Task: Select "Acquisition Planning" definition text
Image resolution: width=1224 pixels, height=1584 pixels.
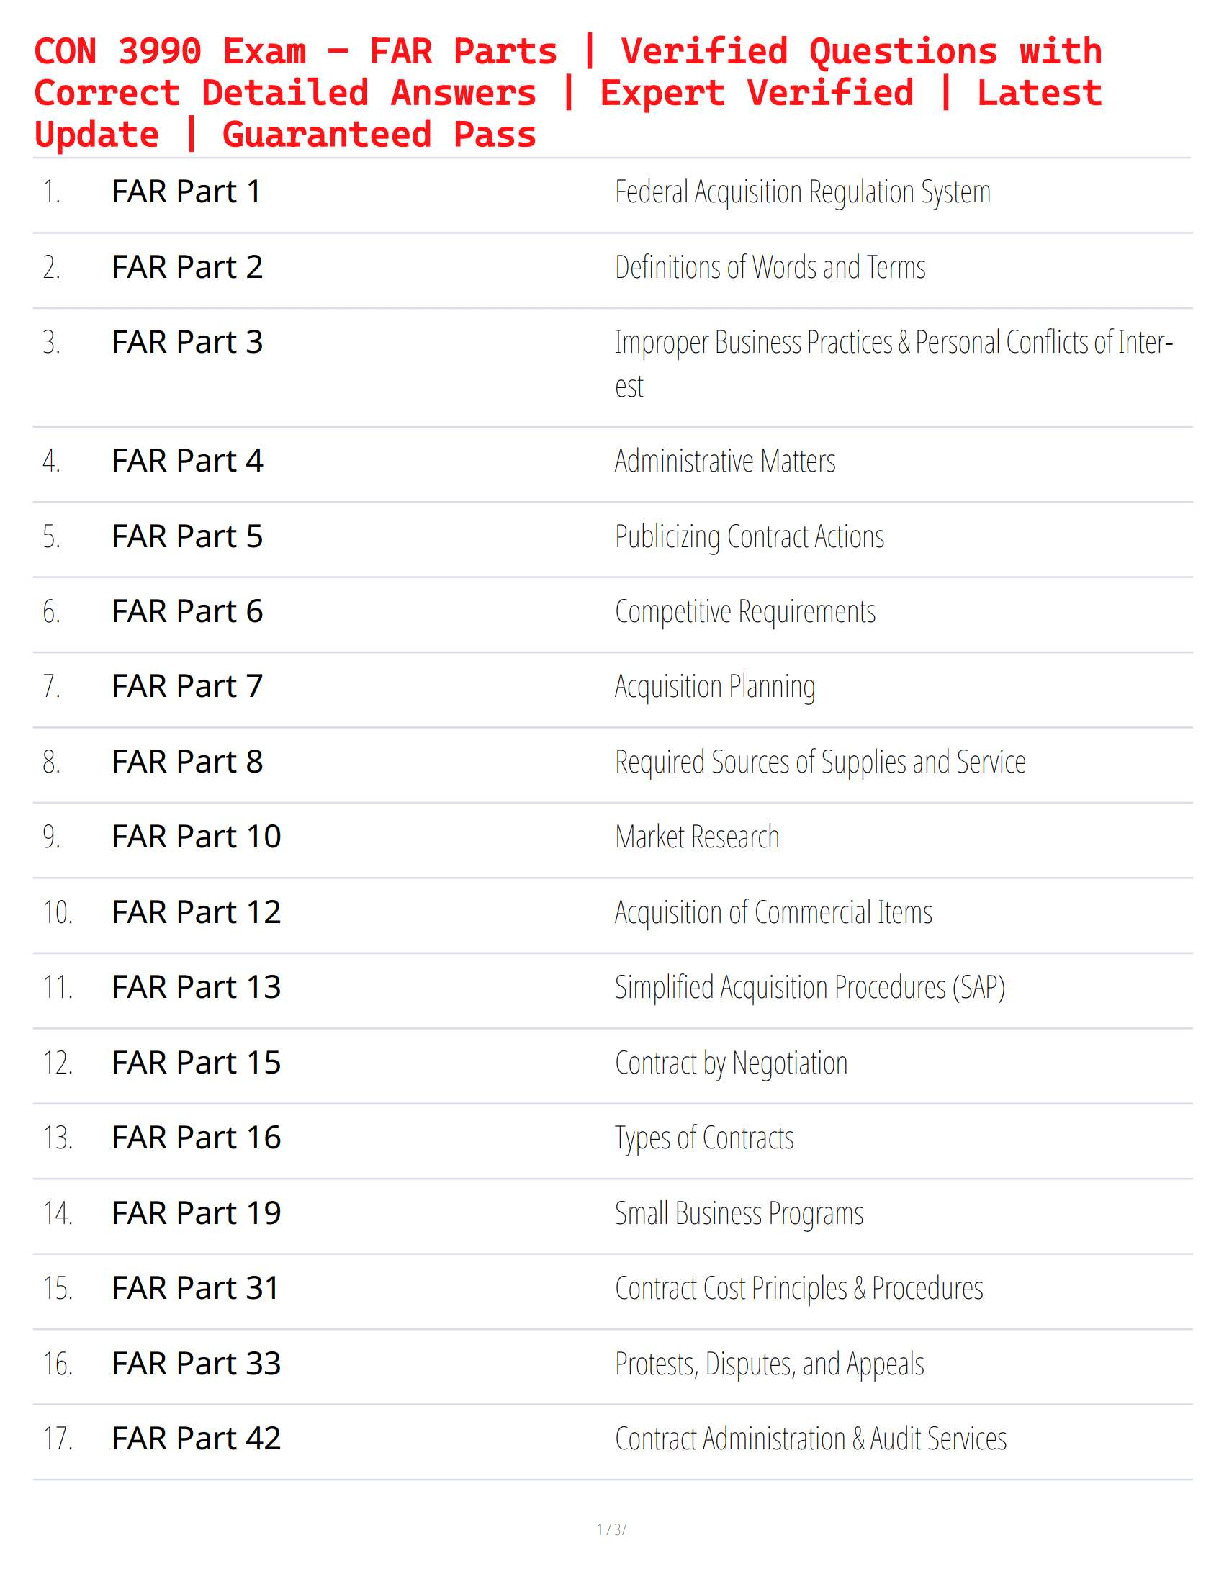Action: [714, 687]
